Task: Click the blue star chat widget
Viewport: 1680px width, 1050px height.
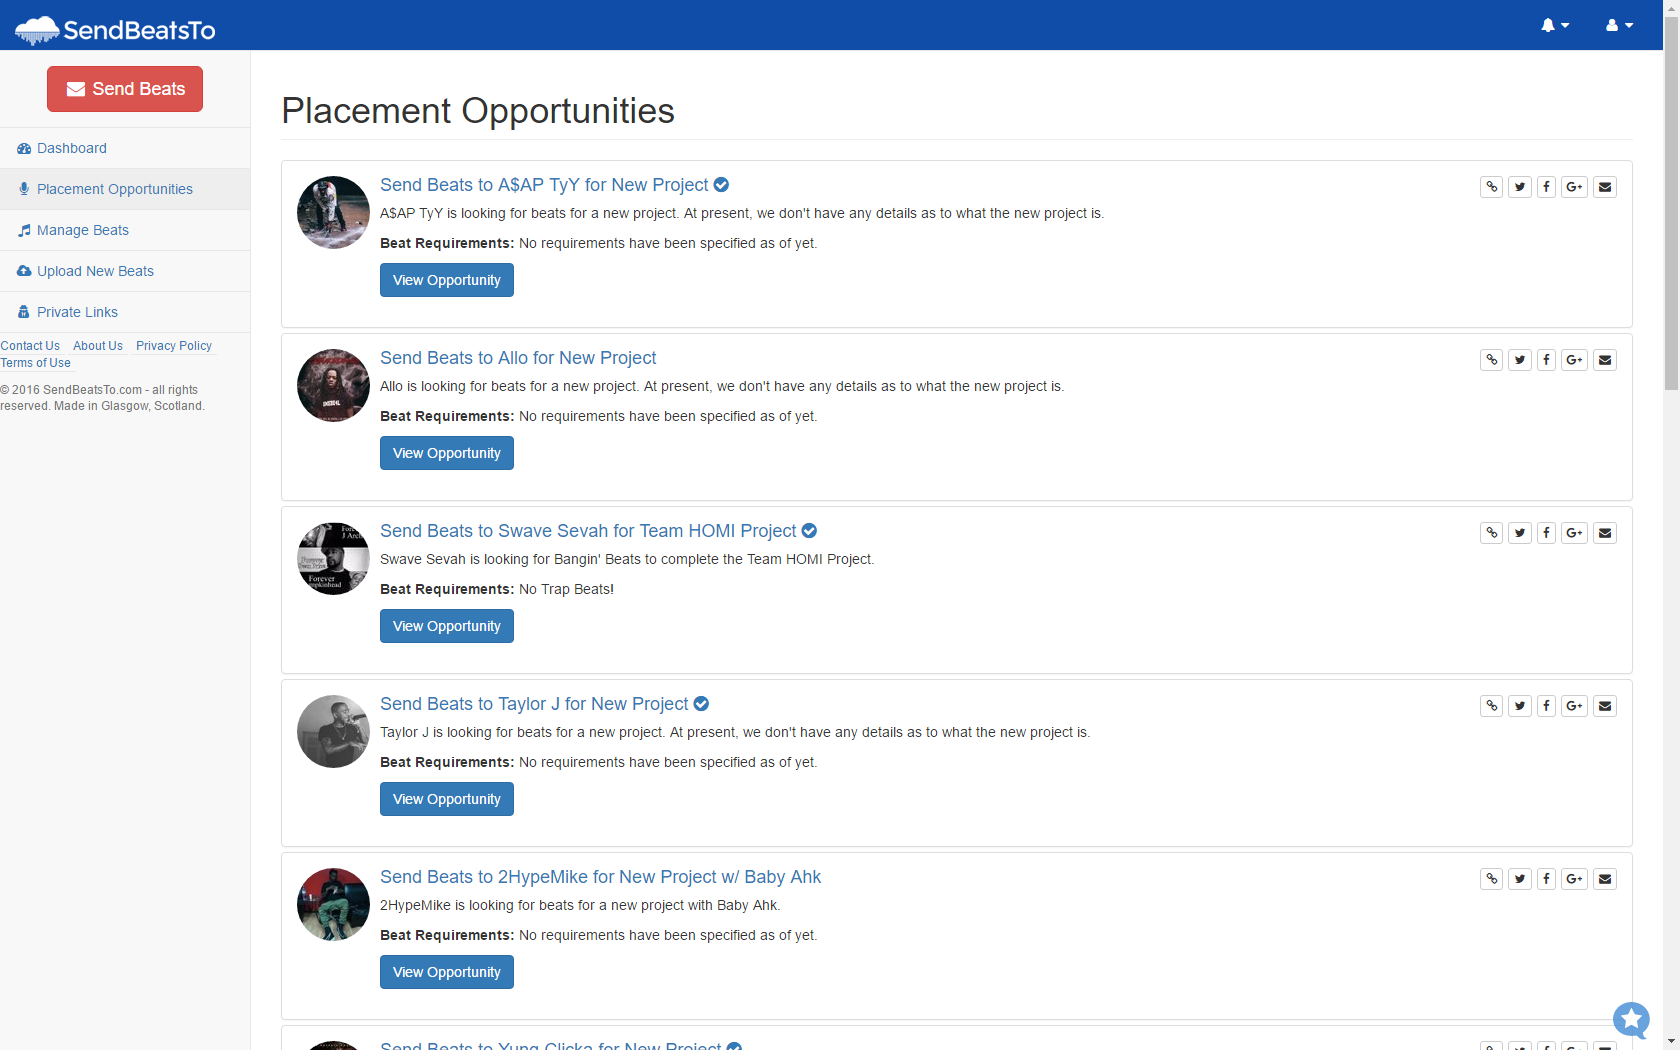Action: [x=1631, y=1020]
